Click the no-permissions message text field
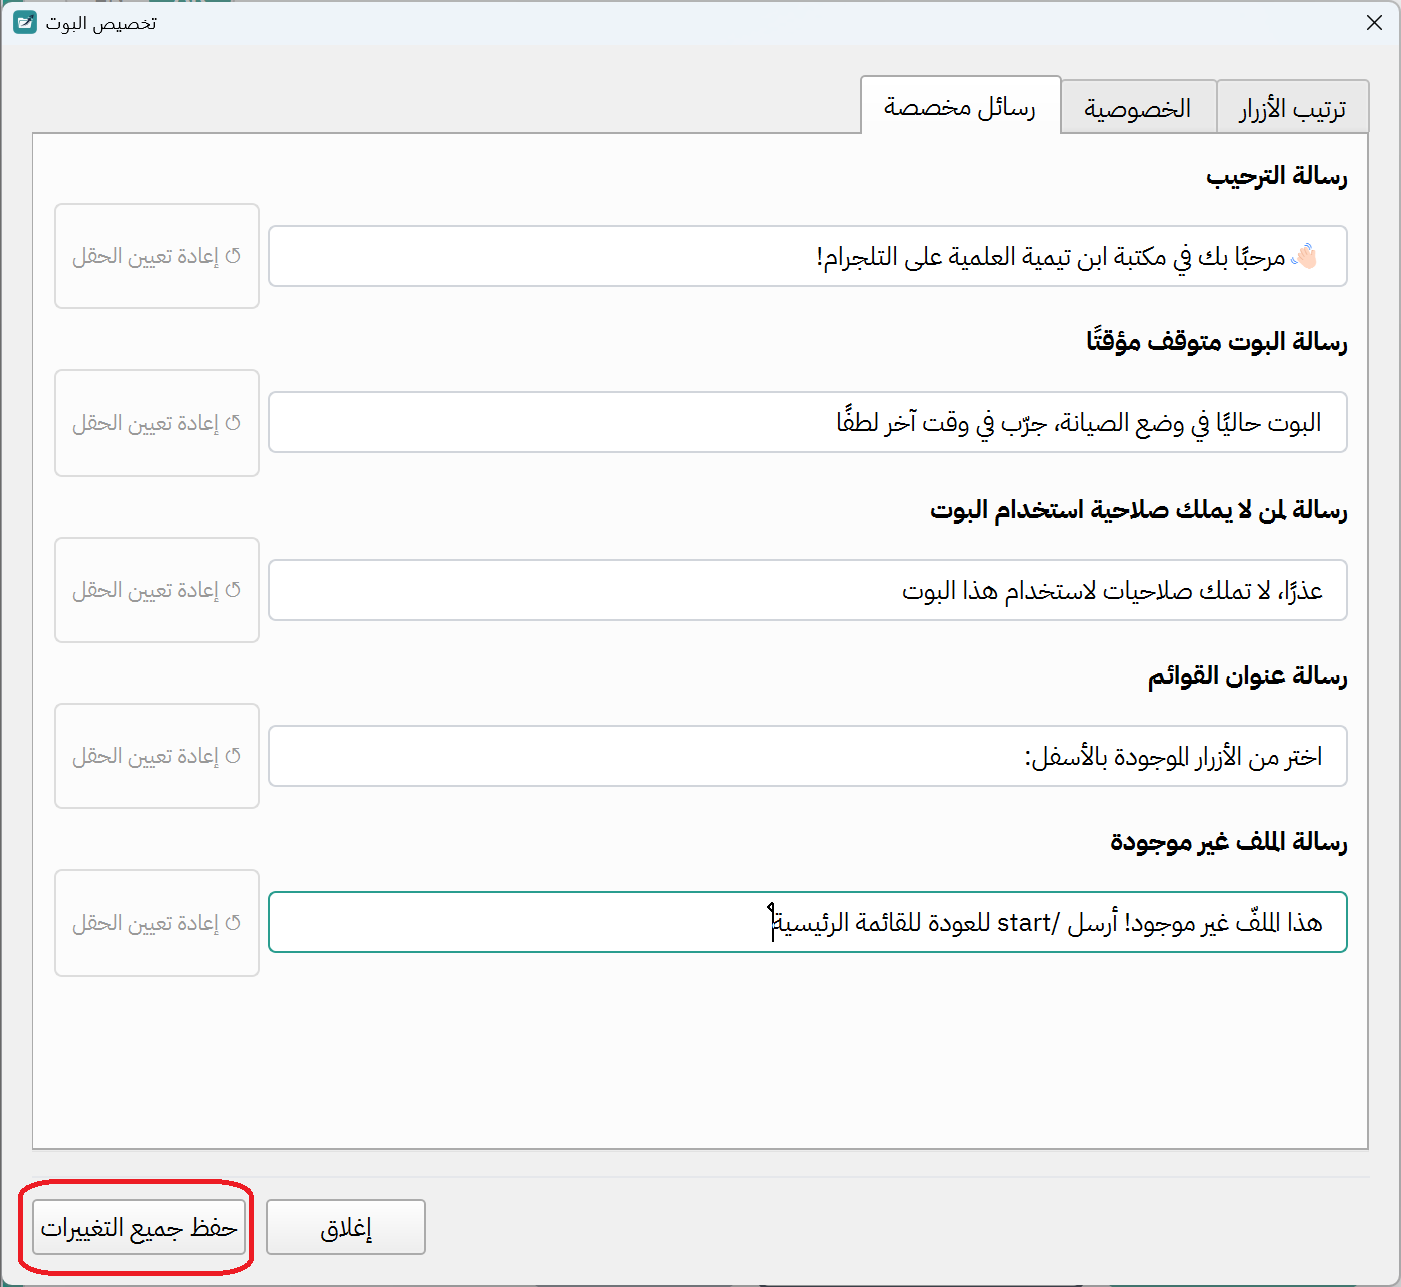This screenshot has height=1287, width=1401. [x=808, y=589]
